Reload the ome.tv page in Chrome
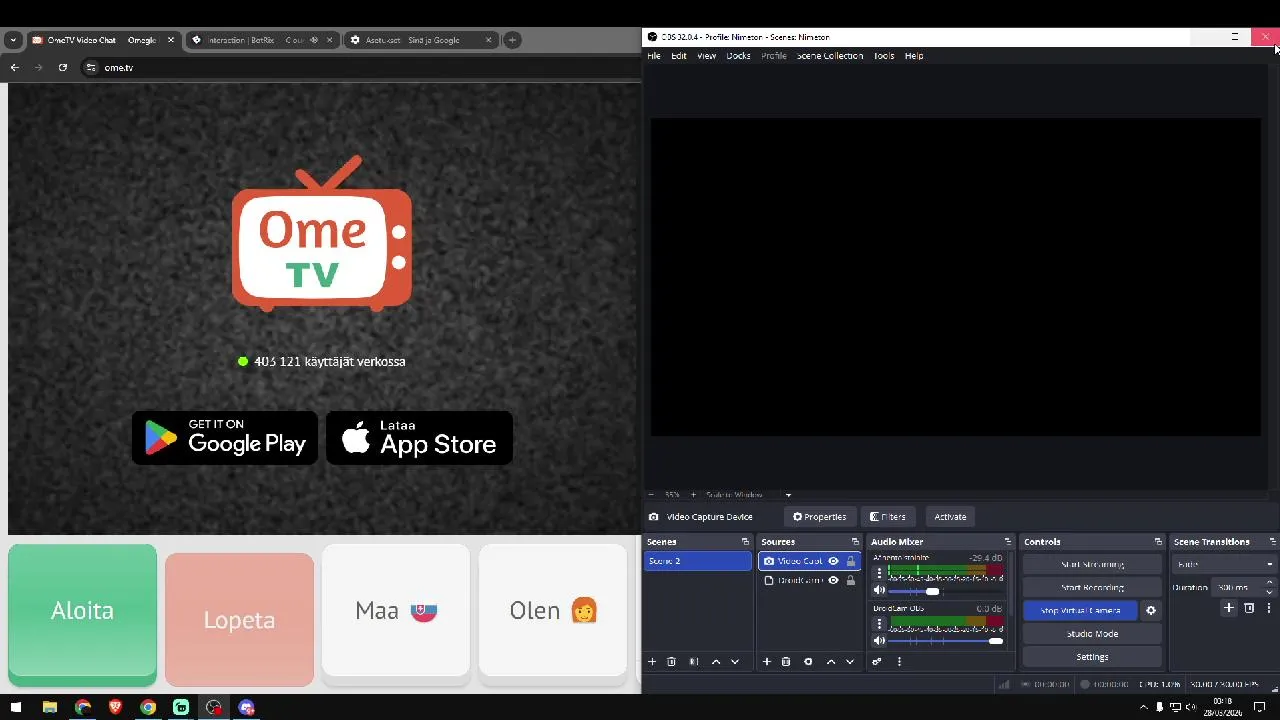1280x720 pixels. click(x=63, y=67)
